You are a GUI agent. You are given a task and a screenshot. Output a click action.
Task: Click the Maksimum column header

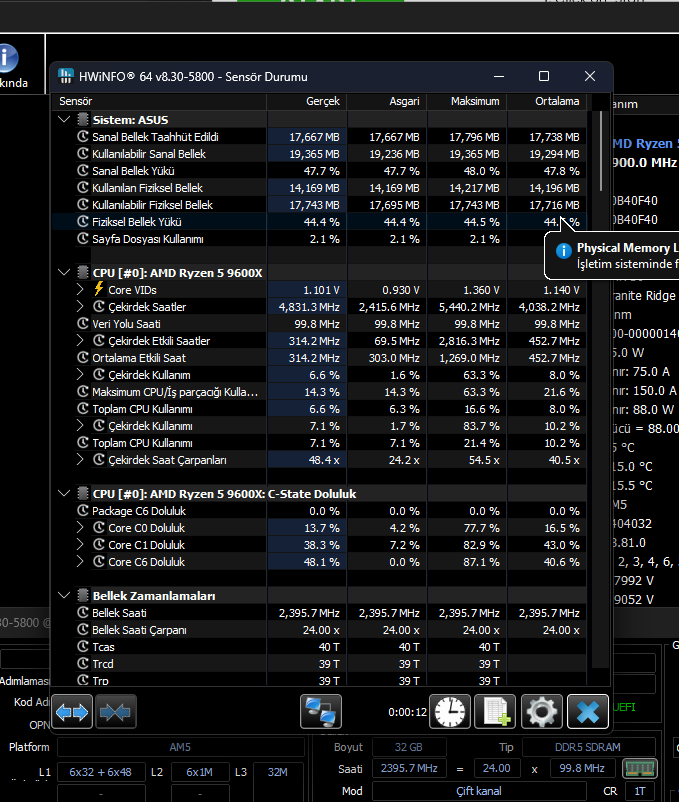[x=467, y=101]
